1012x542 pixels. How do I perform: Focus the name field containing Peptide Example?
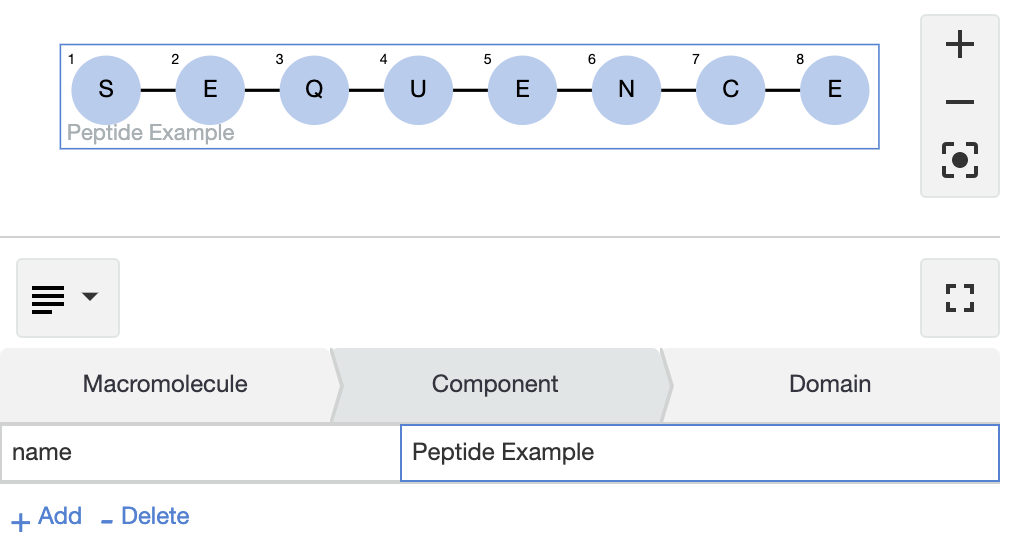point(699,452)
